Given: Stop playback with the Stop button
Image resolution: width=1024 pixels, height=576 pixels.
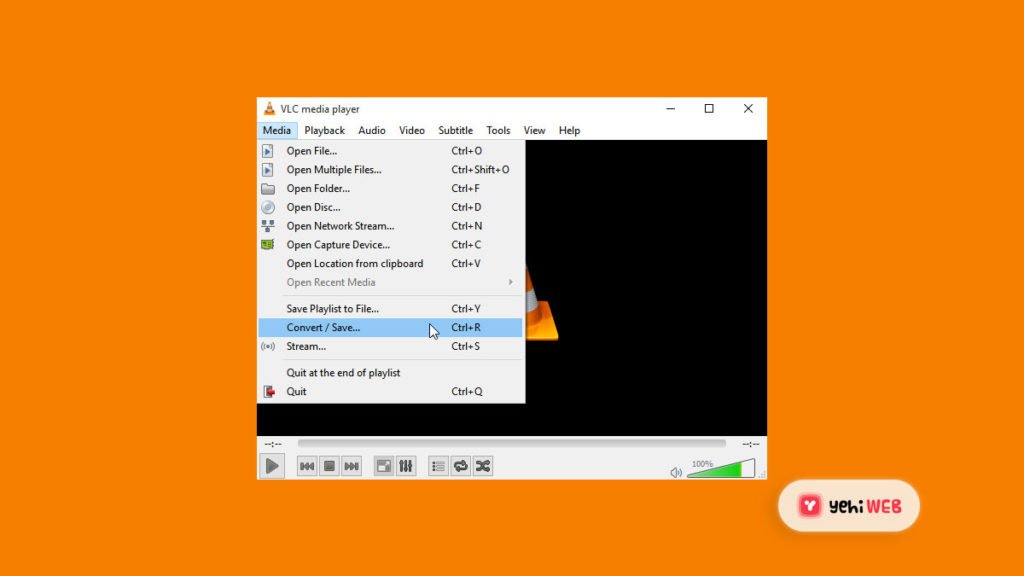Looking at the screenshot, I should [329, 466].
